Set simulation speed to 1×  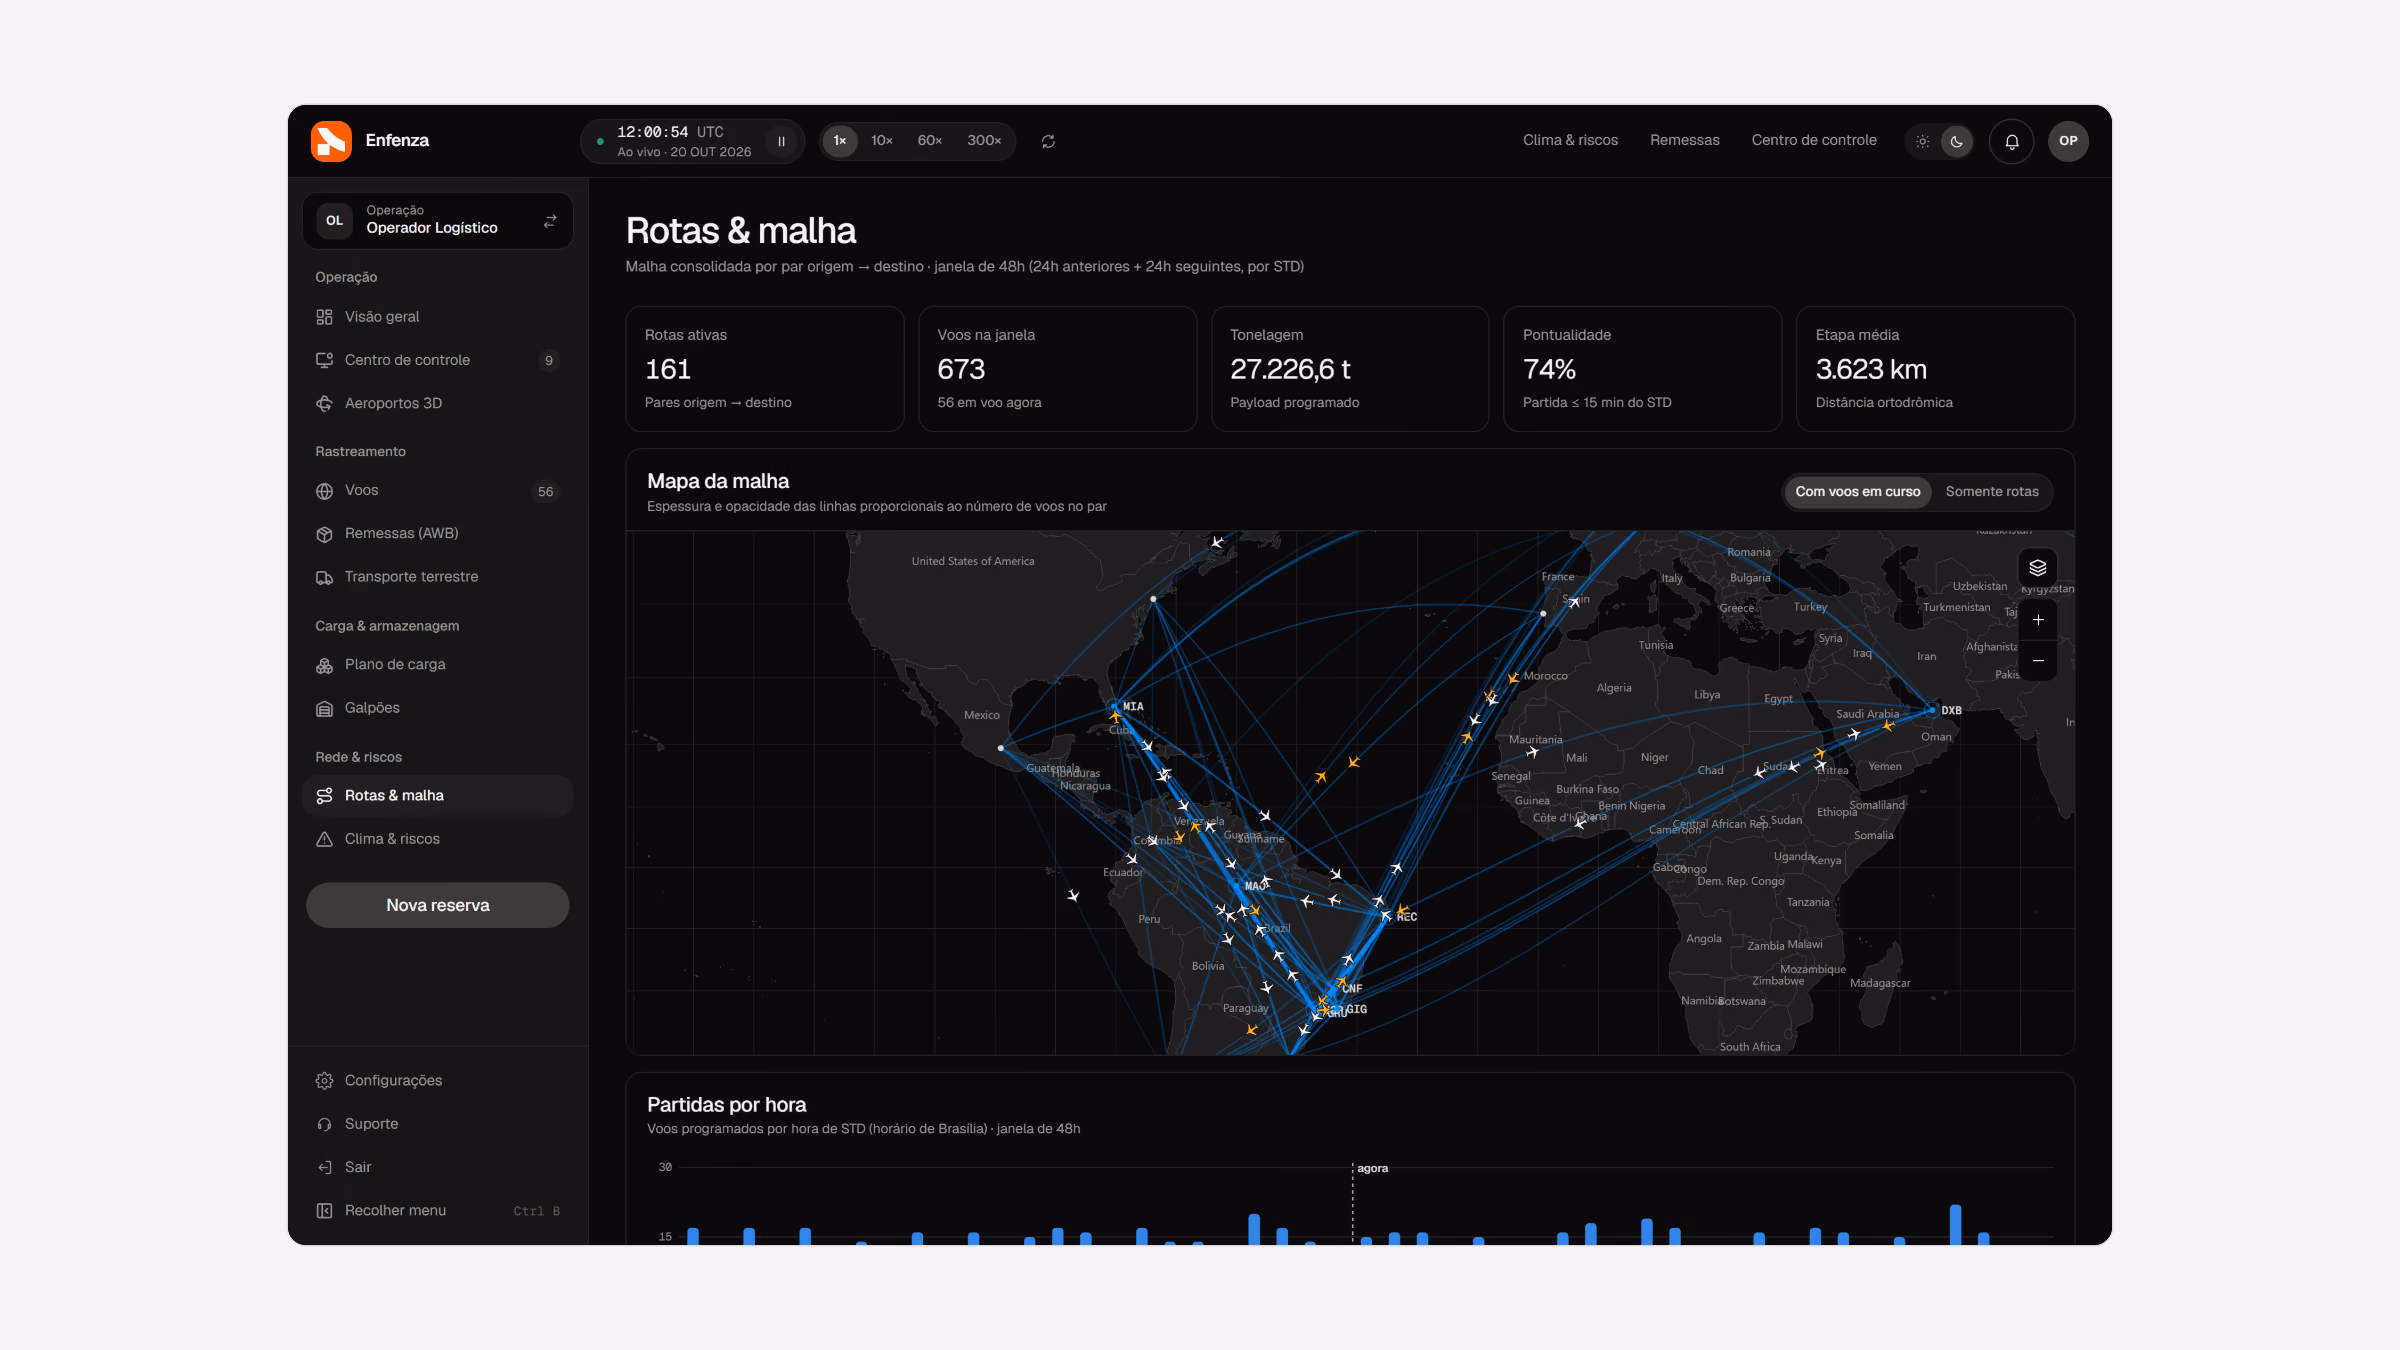click(x=840, y=141)
